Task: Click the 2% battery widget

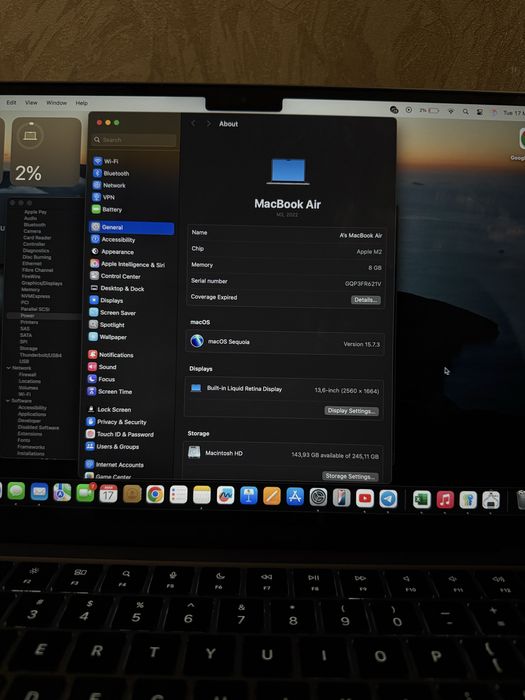Action: 46,152
